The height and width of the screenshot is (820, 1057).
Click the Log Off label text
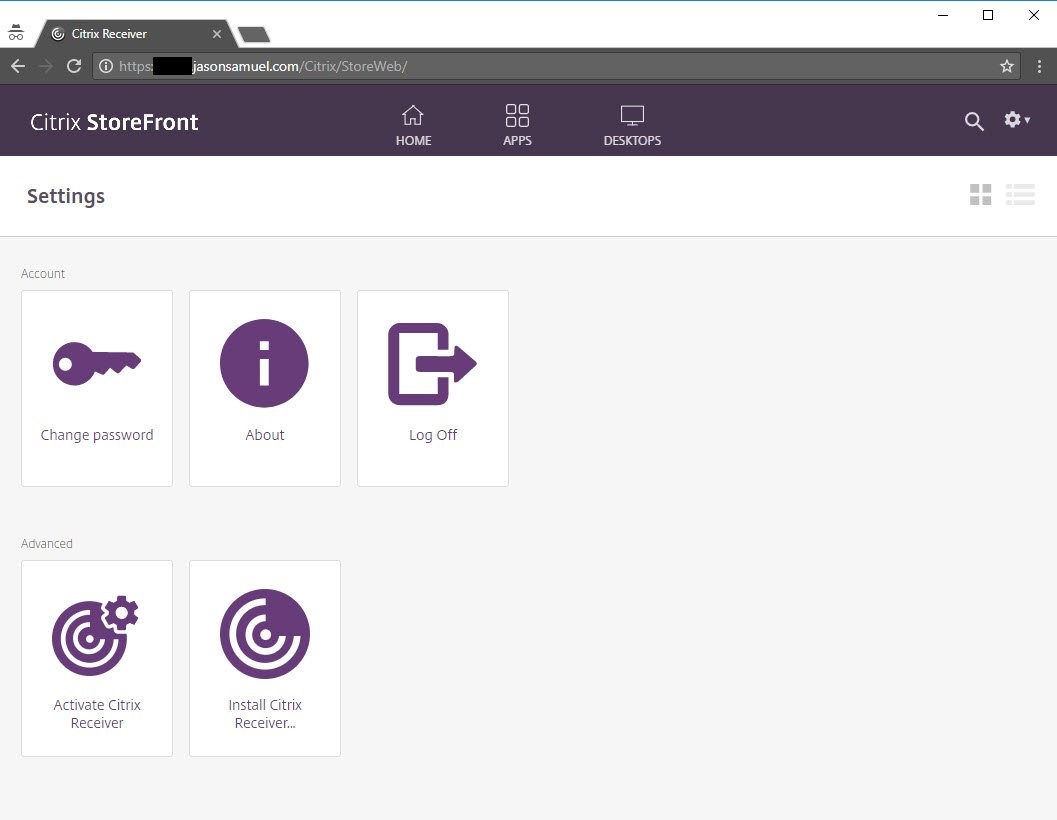(x=433, y=435)
